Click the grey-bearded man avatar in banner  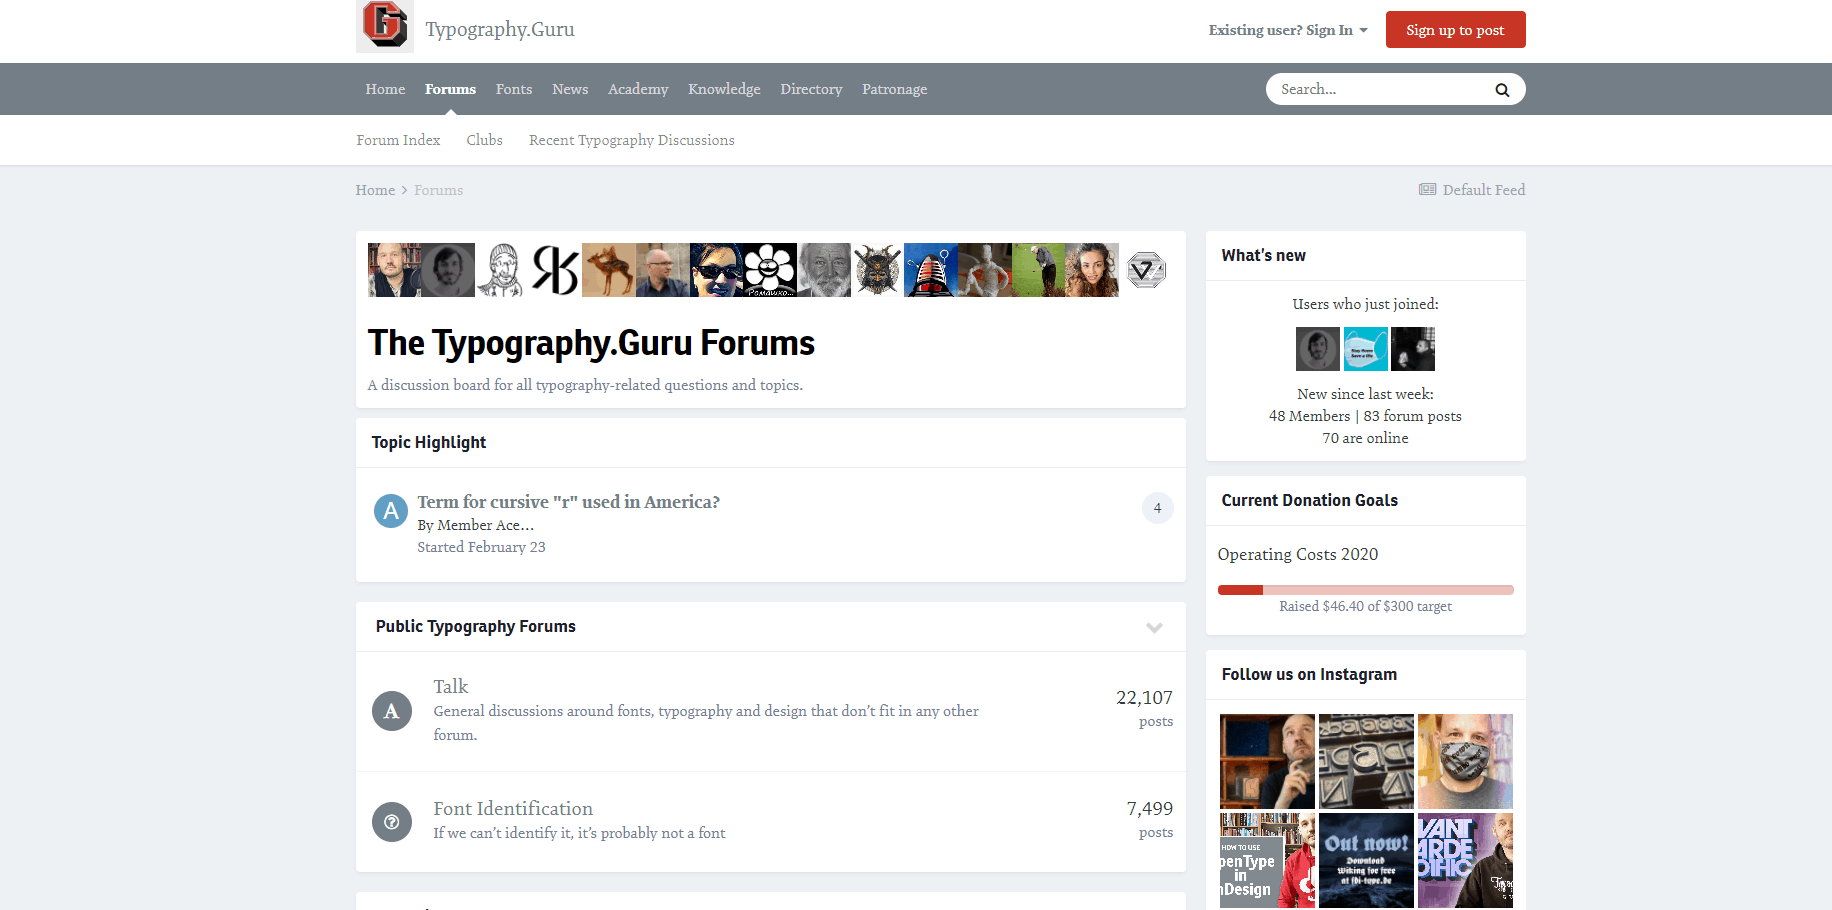pos(824,270)
